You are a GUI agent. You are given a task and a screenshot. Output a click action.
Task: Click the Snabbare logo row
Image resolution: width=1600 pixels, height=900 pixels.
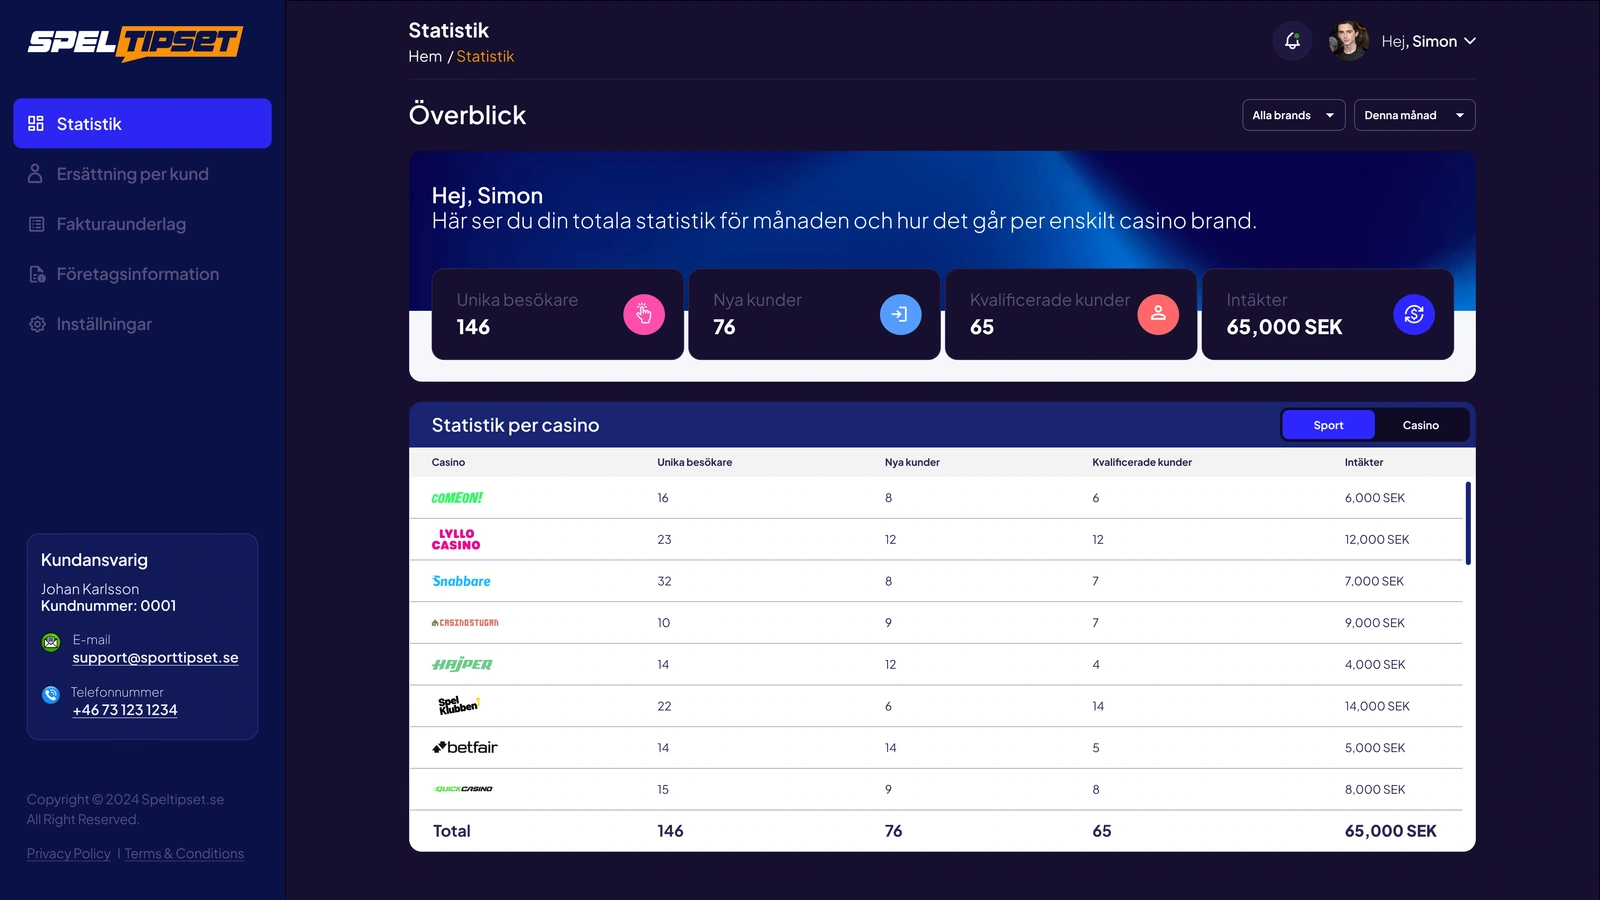pyautogui.click(x=461, y=581)
